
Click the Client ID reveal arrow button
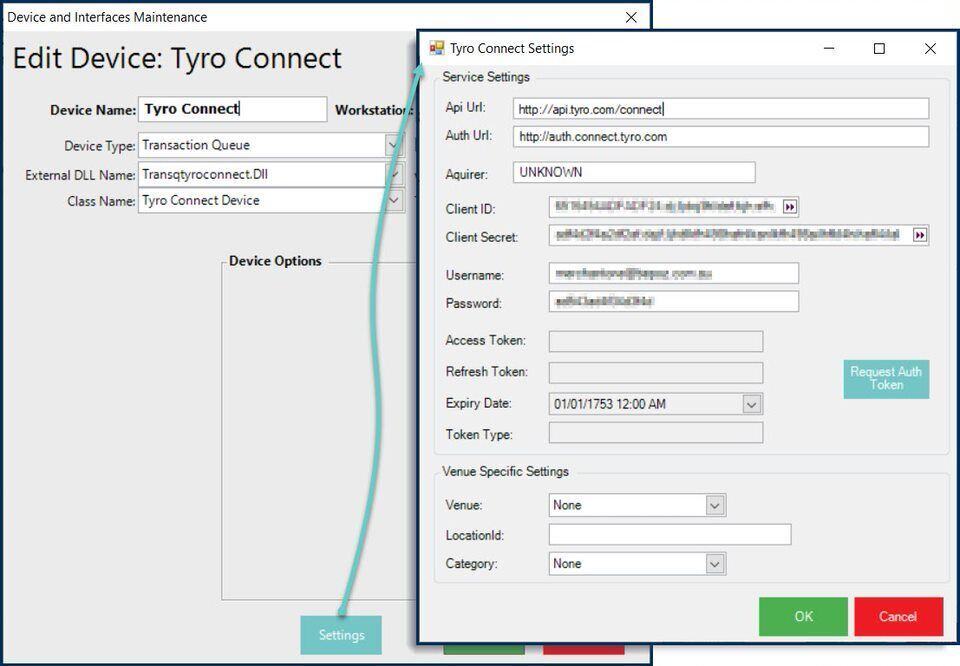[x=790, y=207]
